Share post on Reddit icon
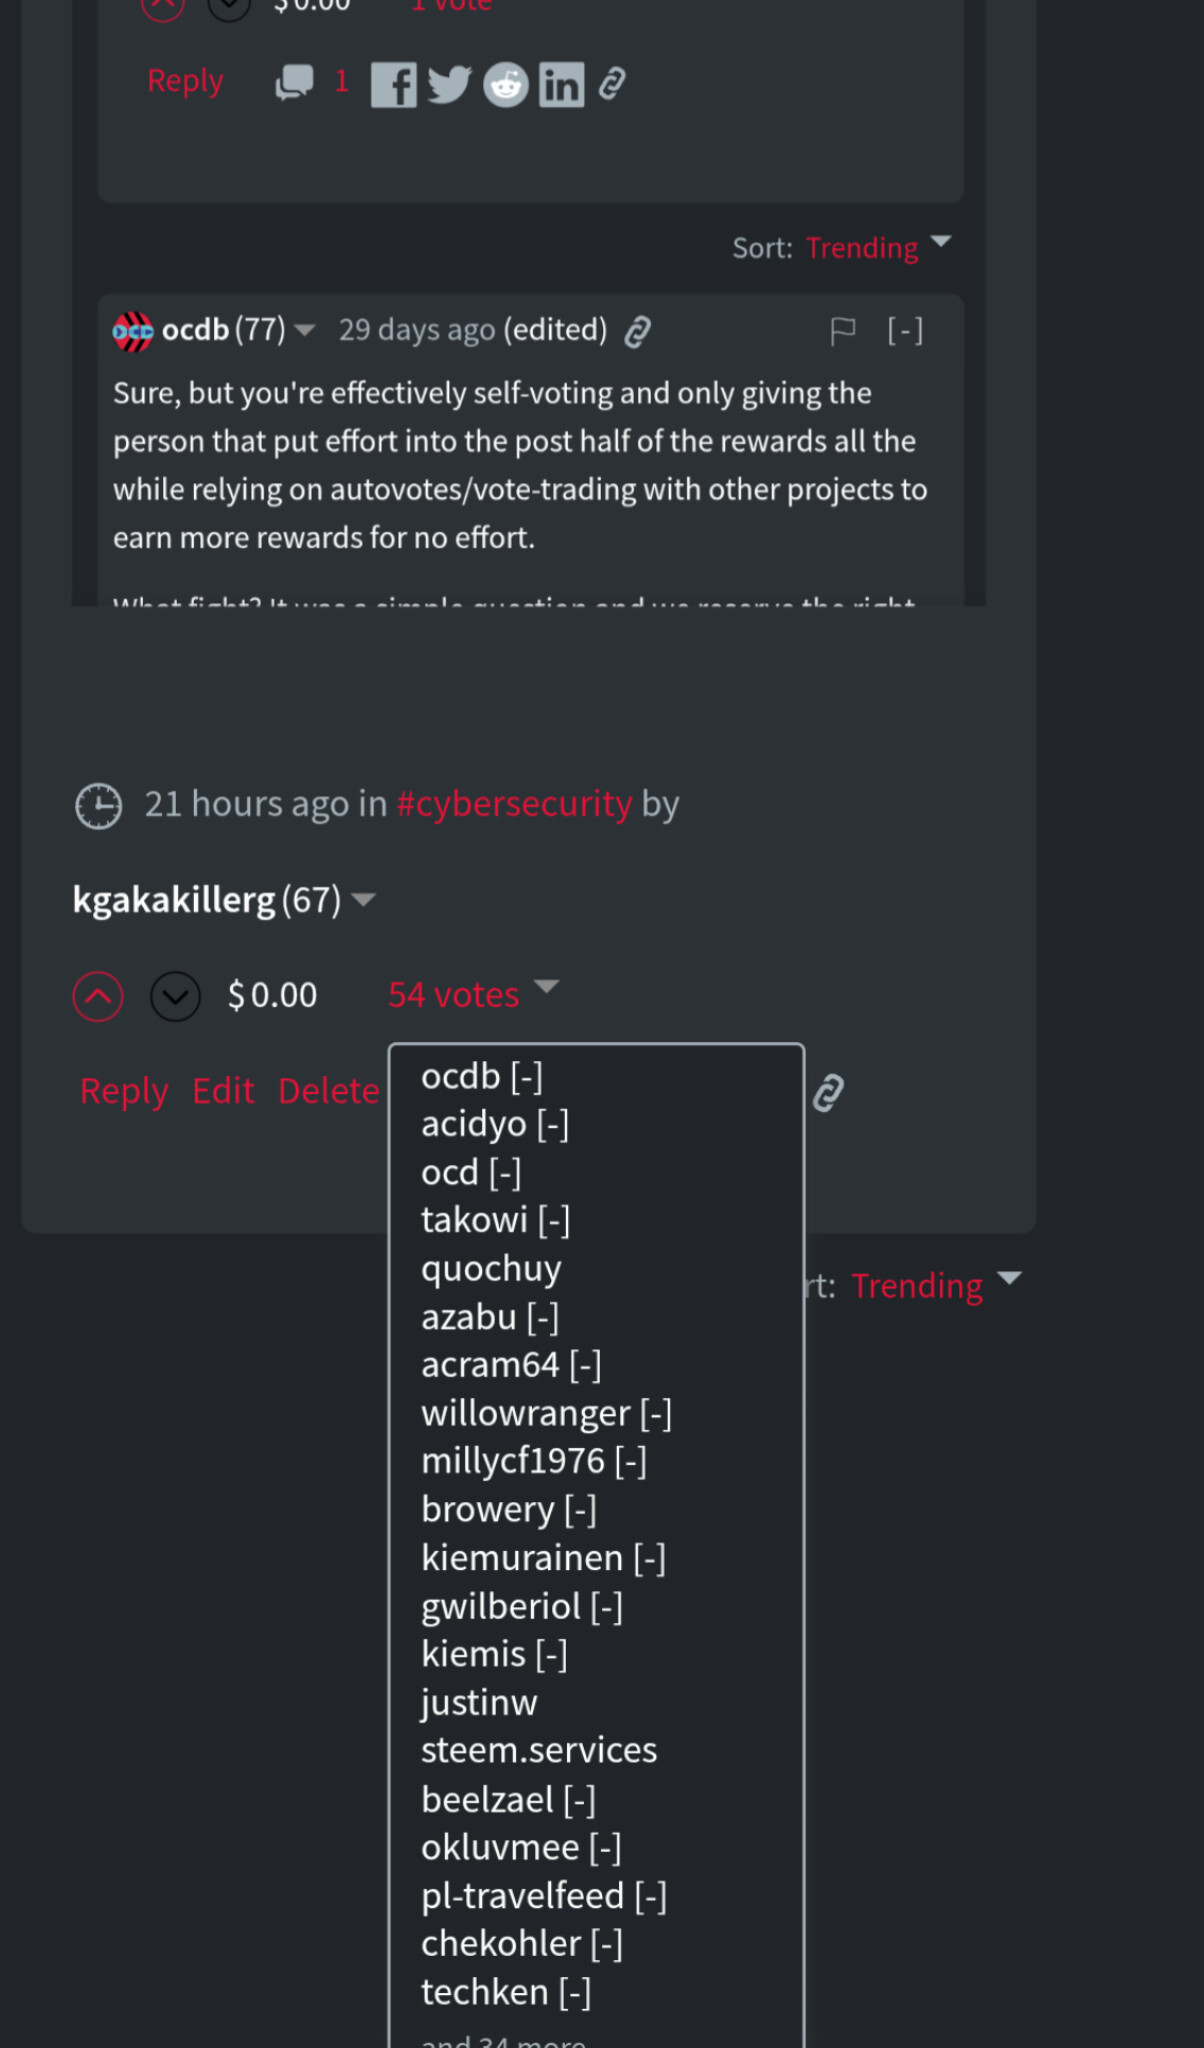The height and width of the screenshot is (2048, 1204). tap(506, 85)
